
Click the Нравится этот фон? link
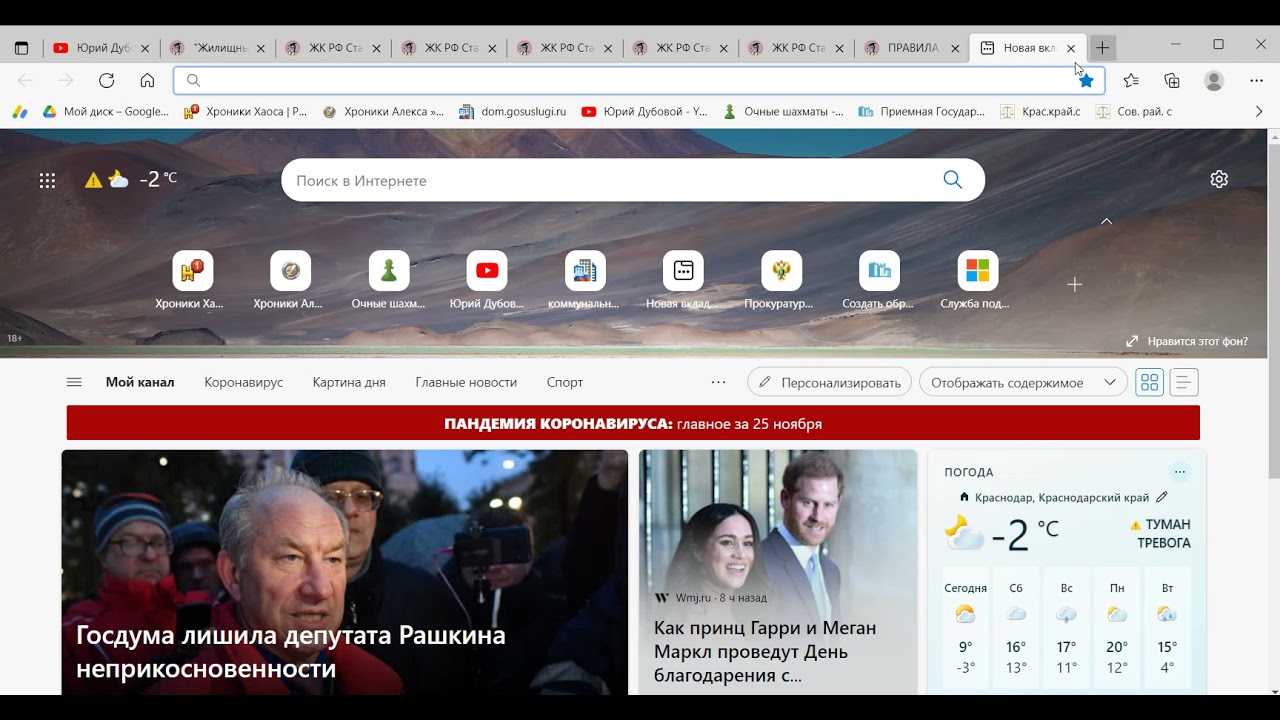(x=1187, y=341)
